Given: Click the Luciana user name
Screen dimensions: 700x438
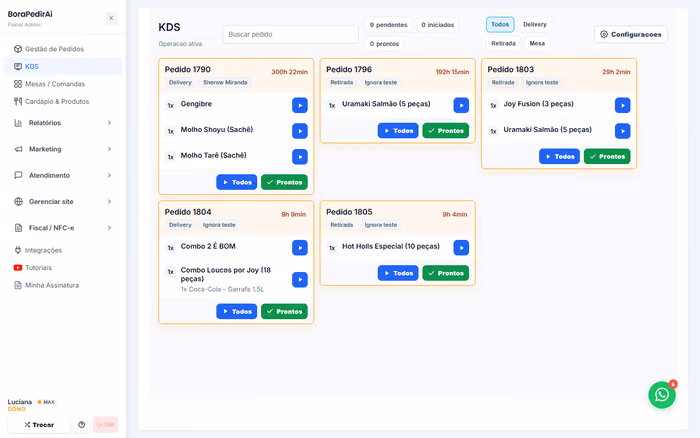Looking at the screenshot, I should pos(20,402).
